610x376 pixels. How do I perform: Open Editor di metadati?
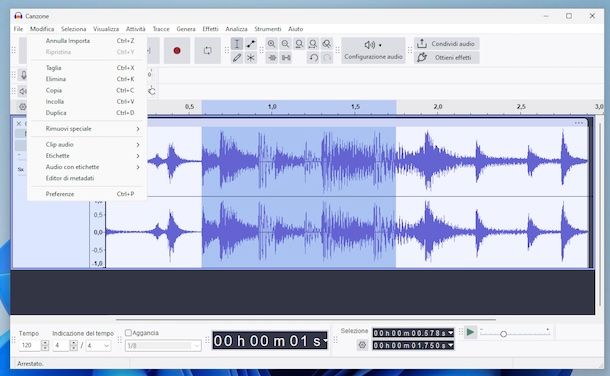pos(87,178)
